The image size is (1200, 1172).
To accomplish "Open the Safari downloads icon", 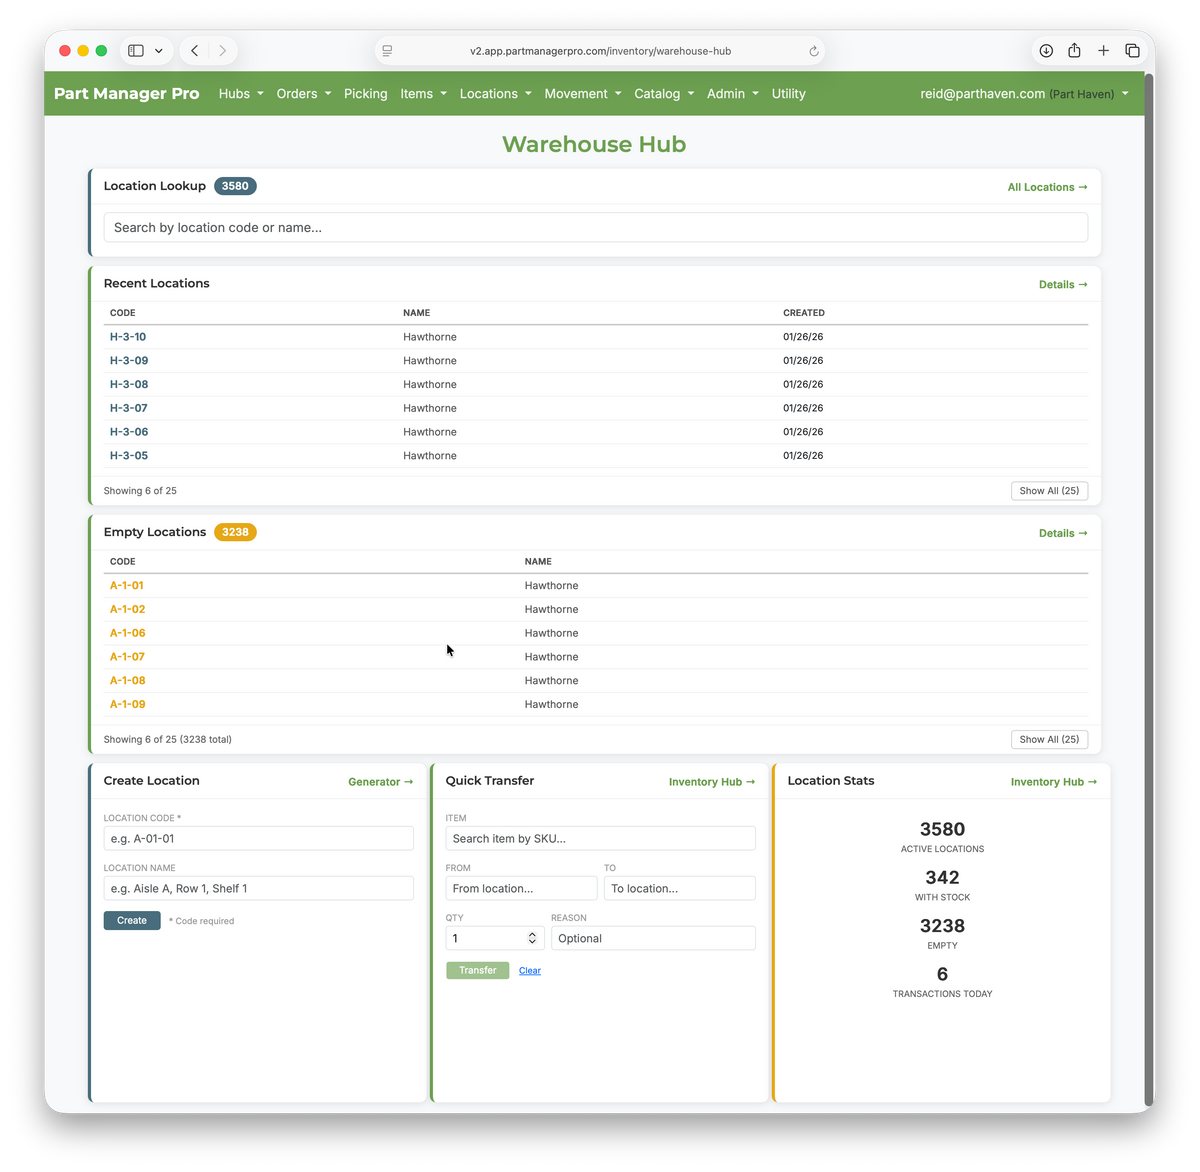I will [x=1046, y=51].
